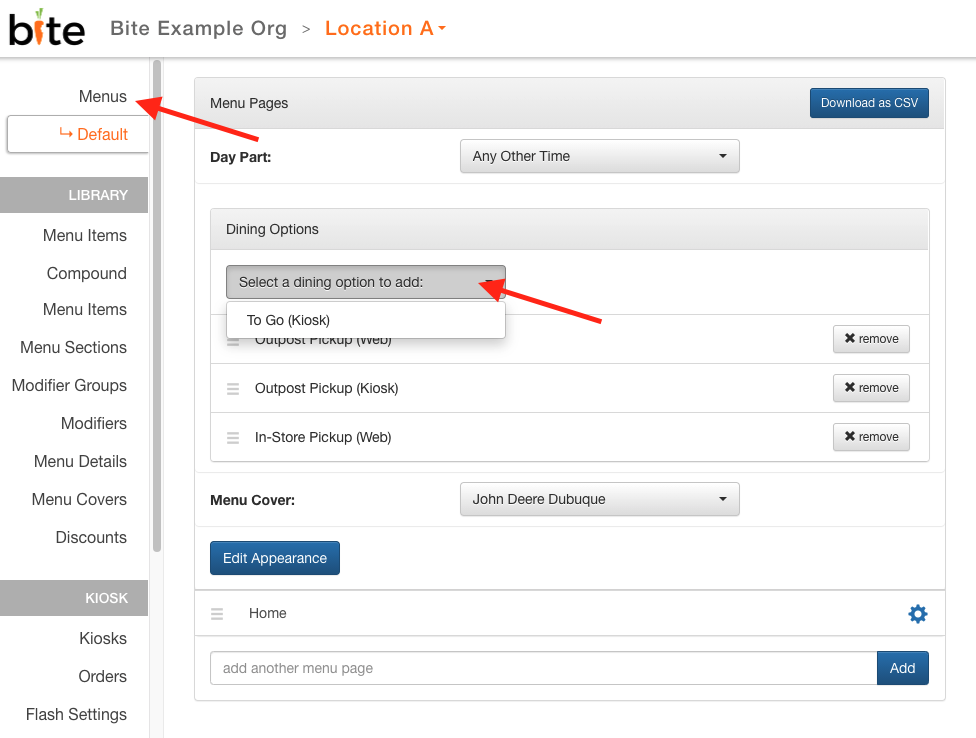Expand the Select a dining option dropdown
The height and width of the screenshot is (738, 976).
(365, 283)
